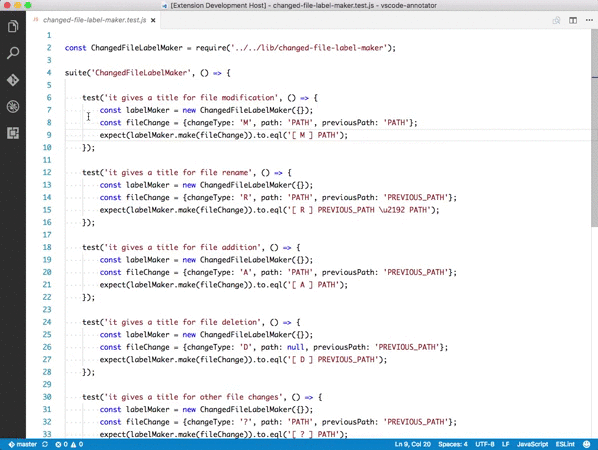598x450 pixels.
Task: Click 'it gives a title for file addition' text
Action: point(182,247)
